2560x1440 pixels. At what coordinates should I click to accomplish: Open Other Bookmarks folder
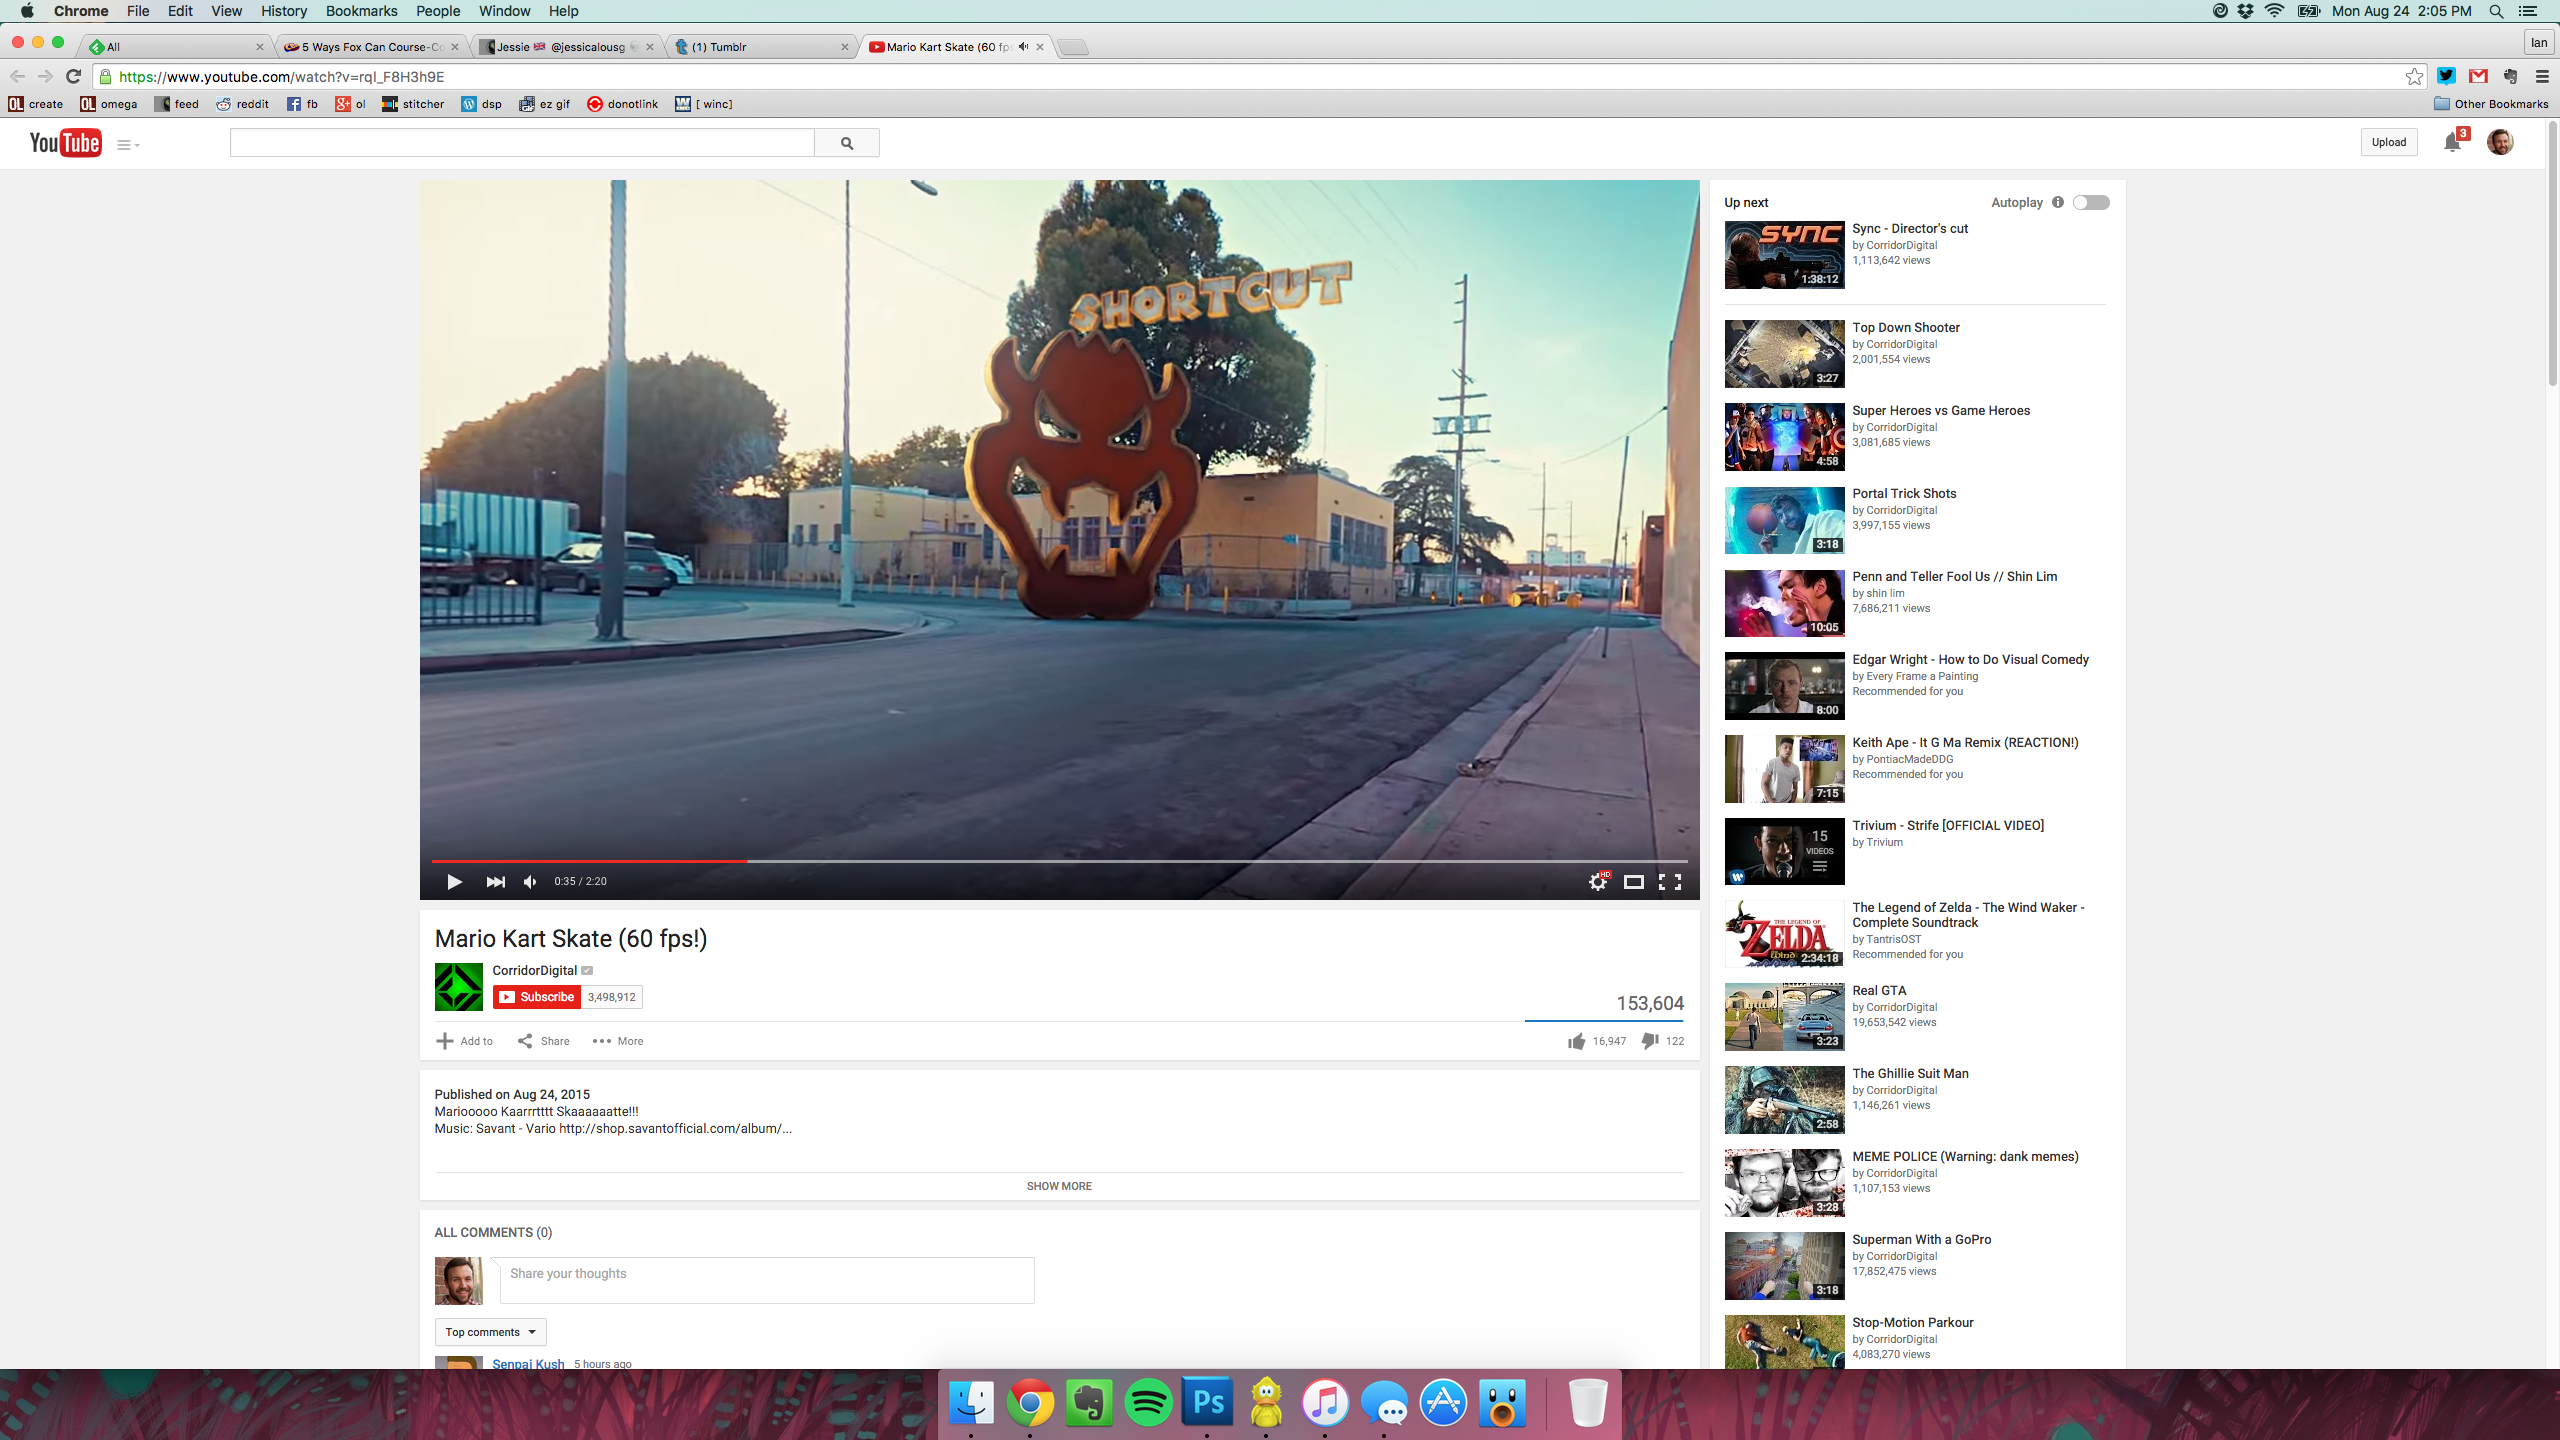(2491, 104)
